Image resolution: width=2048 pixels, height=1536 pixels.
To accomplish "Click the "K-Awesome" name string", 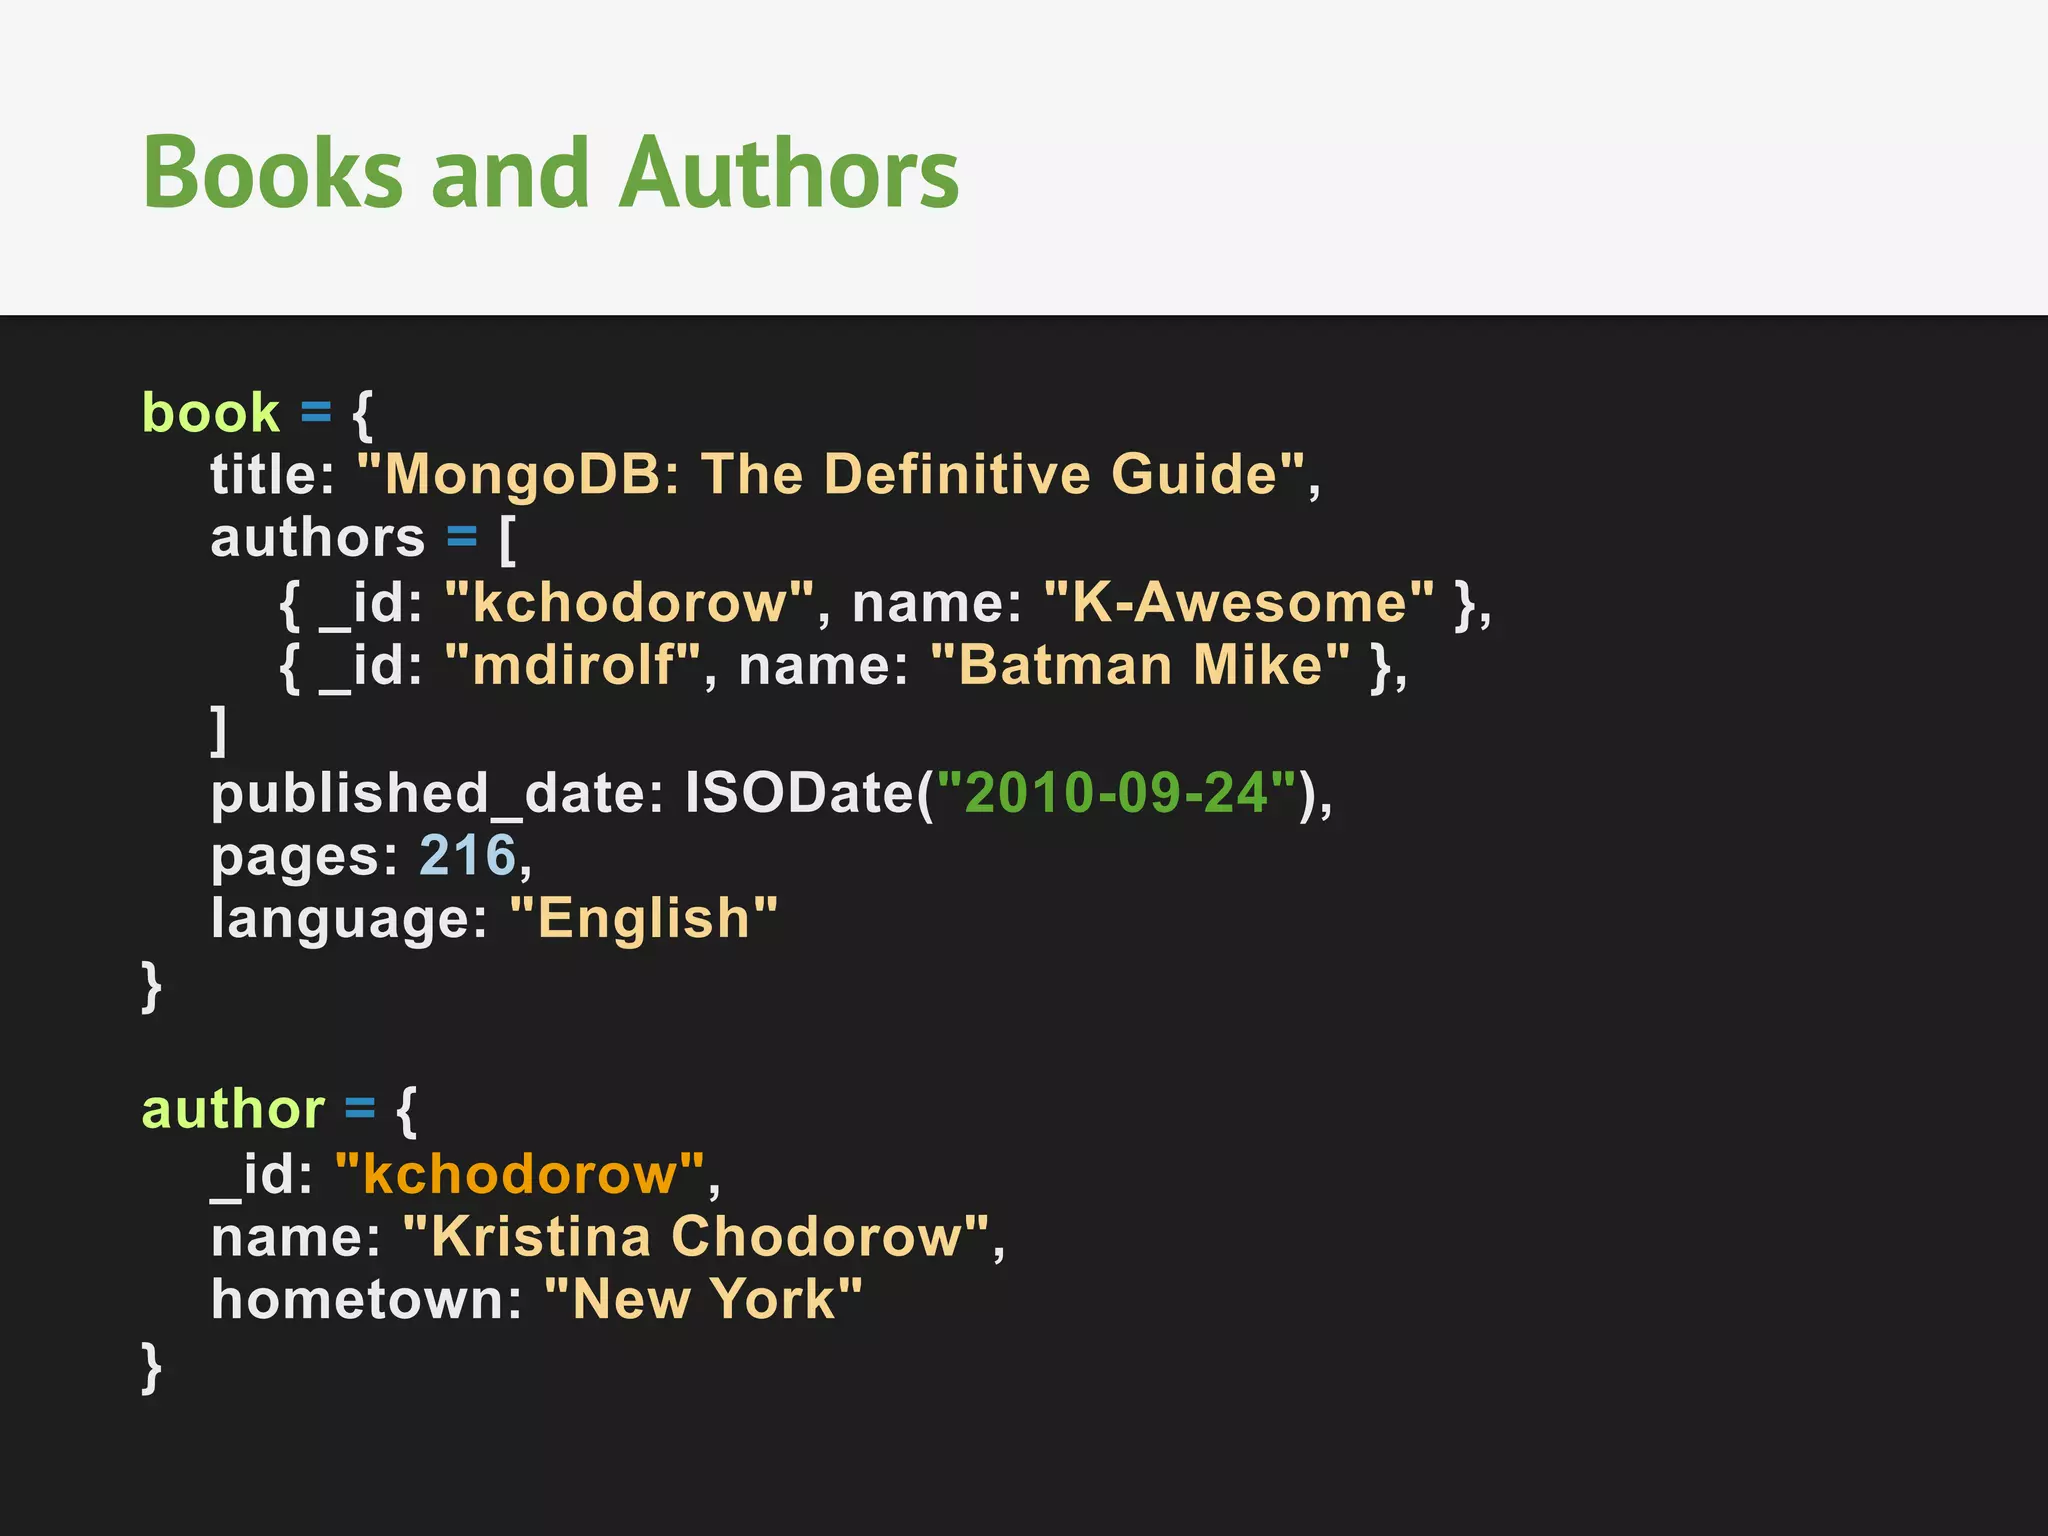I will coord(1238,602).
